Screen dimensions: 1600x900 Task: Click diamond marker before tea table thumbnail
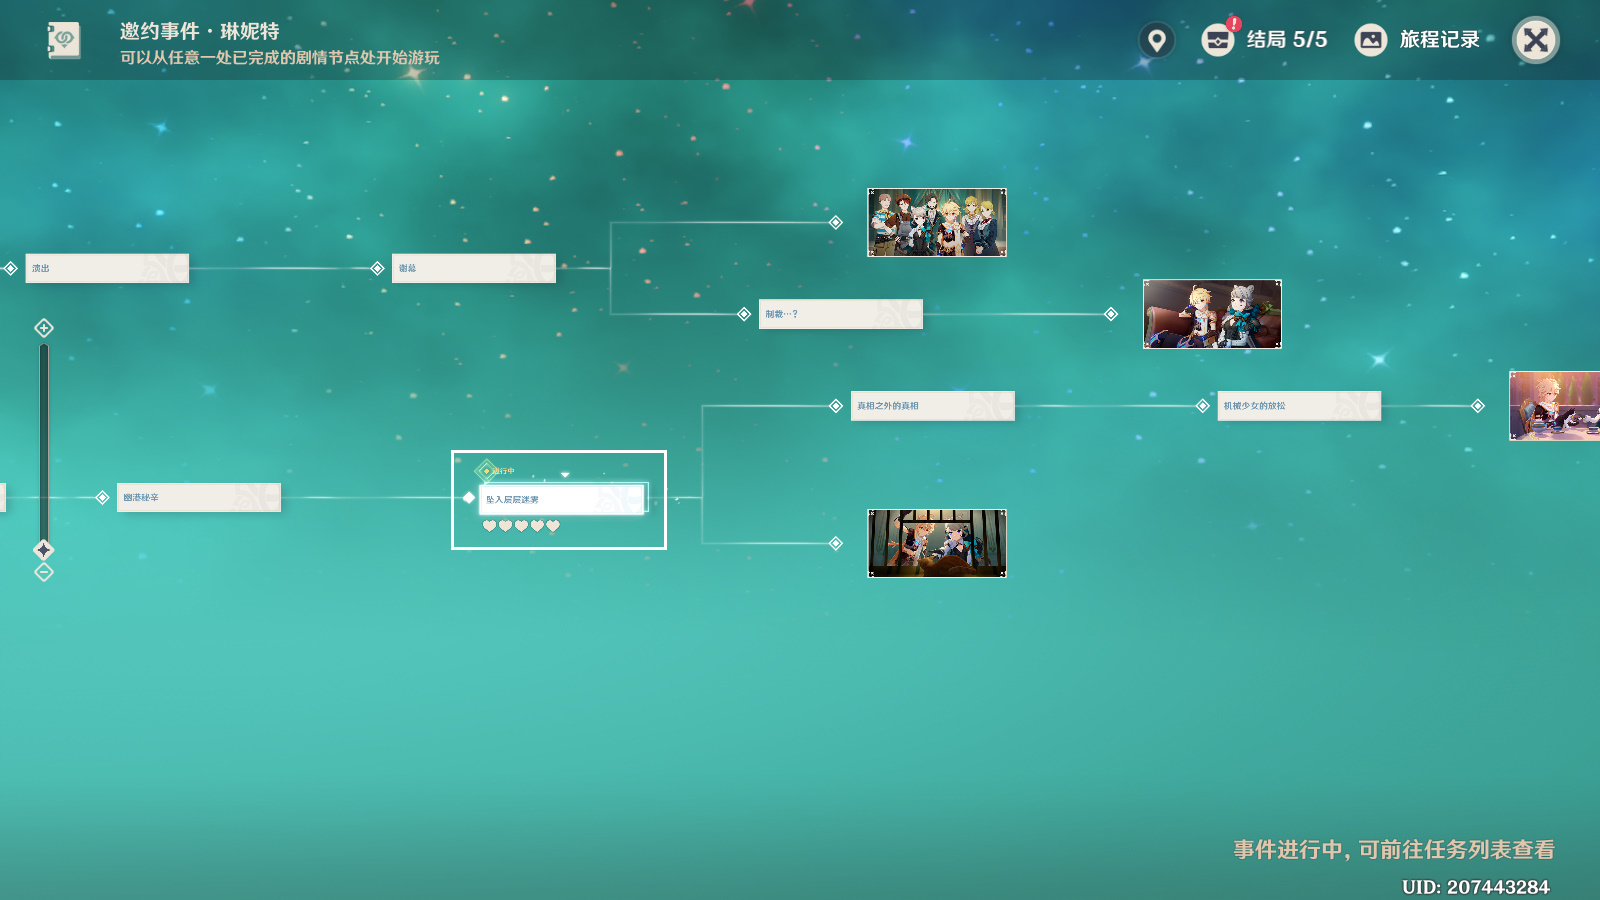point(1478,406)
